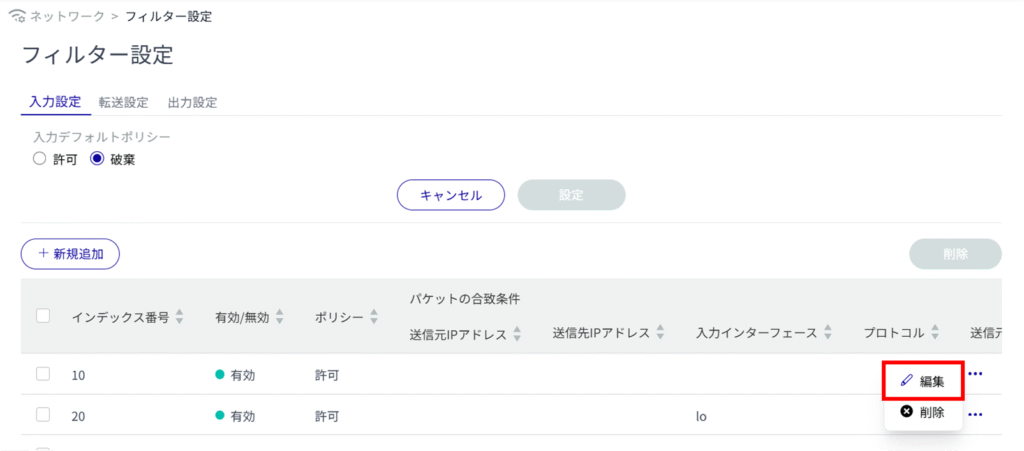Screen dimensions: 1024x451
Task: Sort by policy column arrows
Action: [x=374, y=317]
